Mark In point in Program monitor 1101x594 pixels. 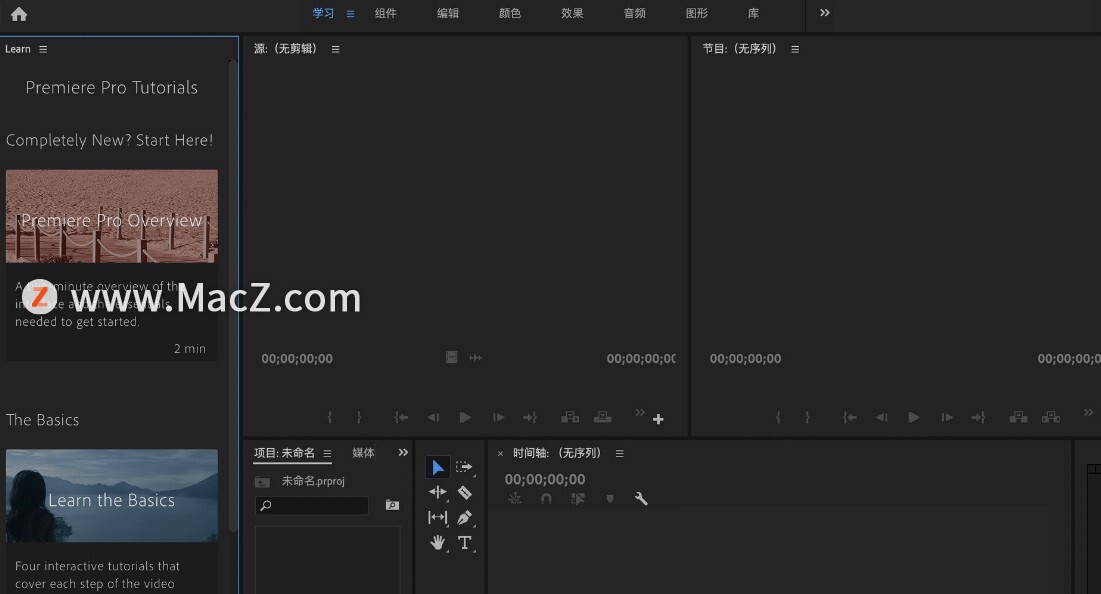(x=778, y=417)
